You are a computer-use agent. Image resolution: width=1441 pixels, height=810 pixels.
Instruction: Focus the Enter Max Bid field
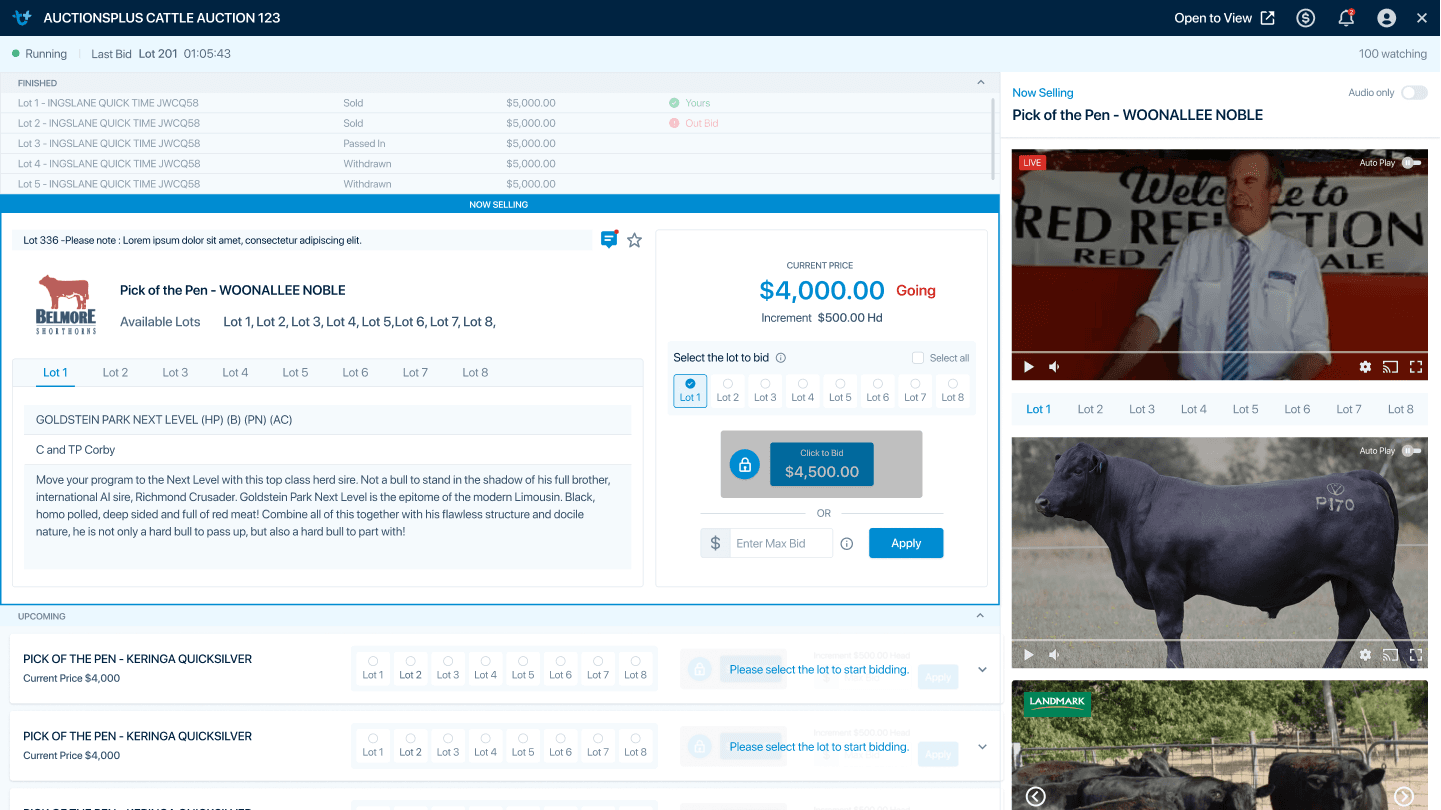[x=781, y=543]
